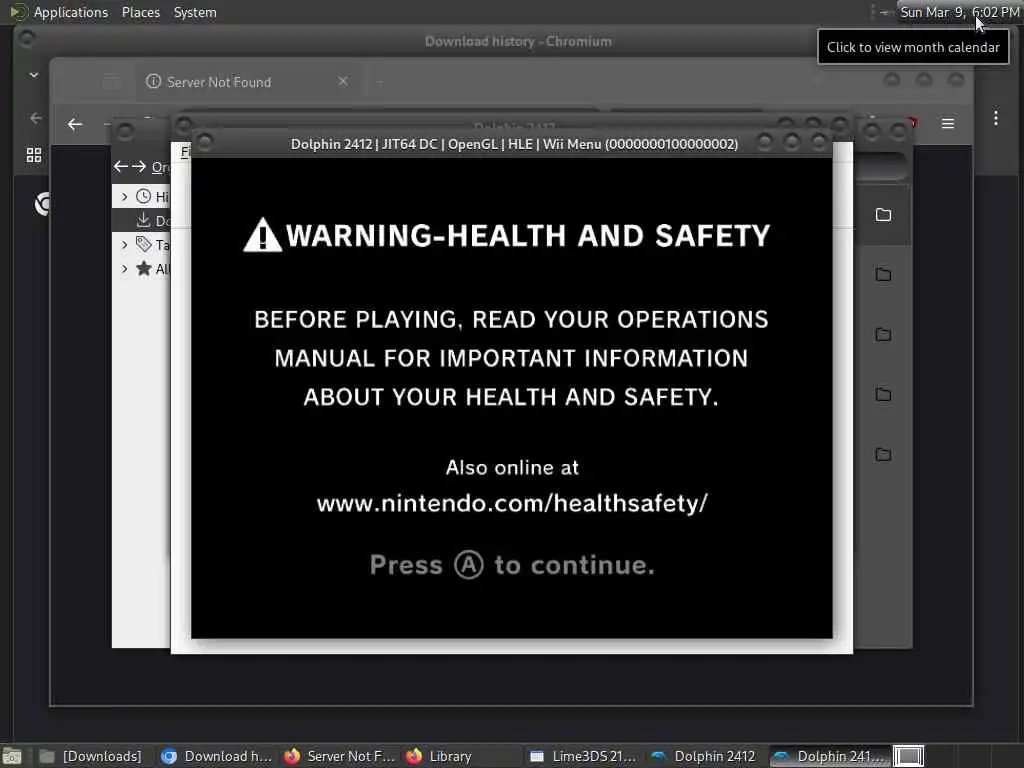
Task: Close the Server Not Found tab
Action: (x=343, y=82)
